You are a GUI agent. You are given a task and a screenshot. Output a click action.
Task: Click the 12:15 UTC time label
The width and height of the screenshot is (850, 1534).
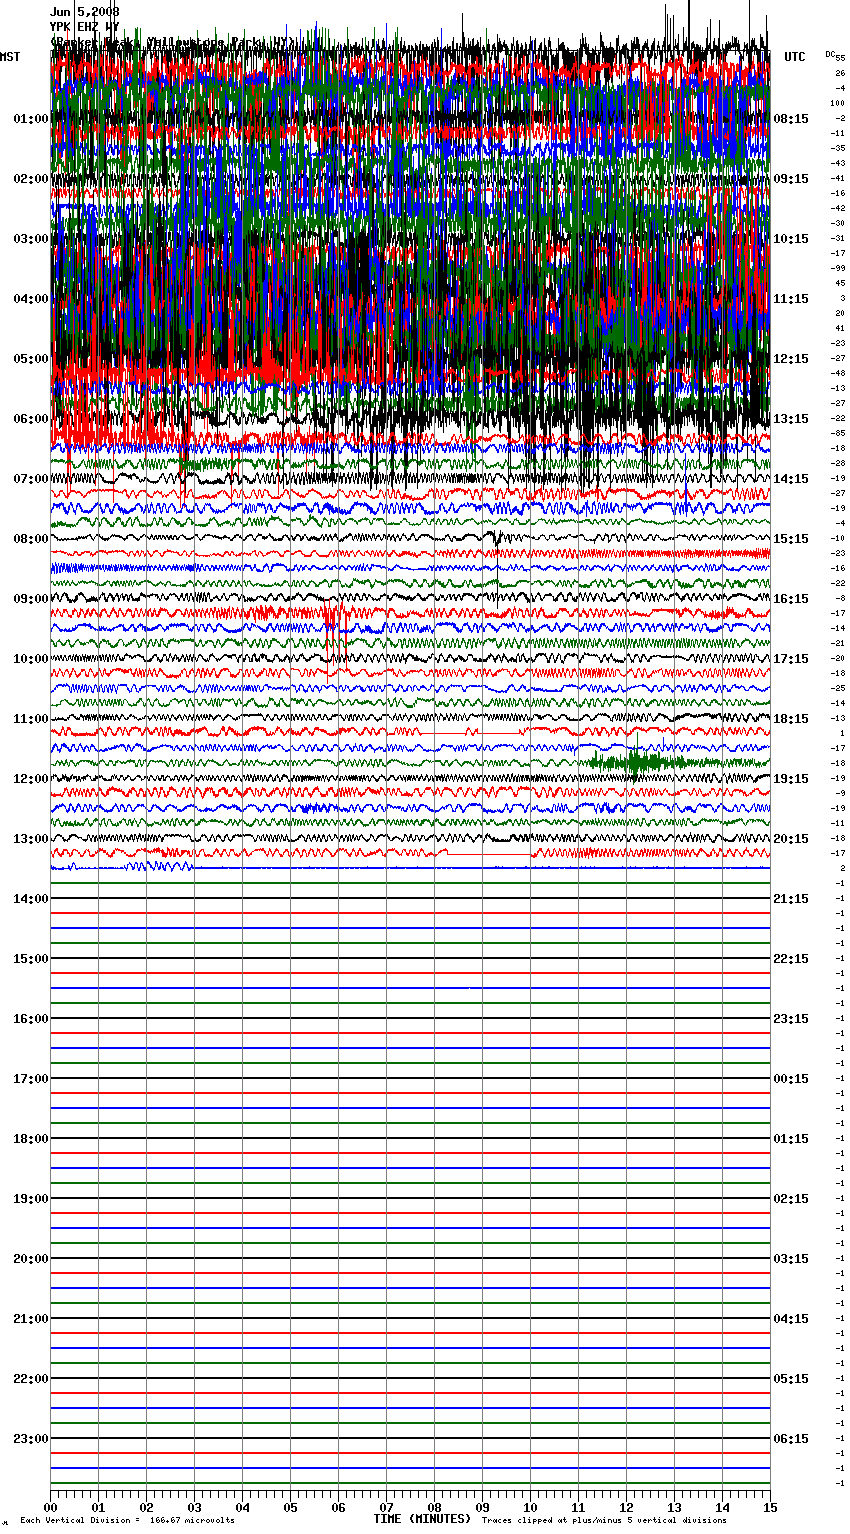click(x=791, y=359)
